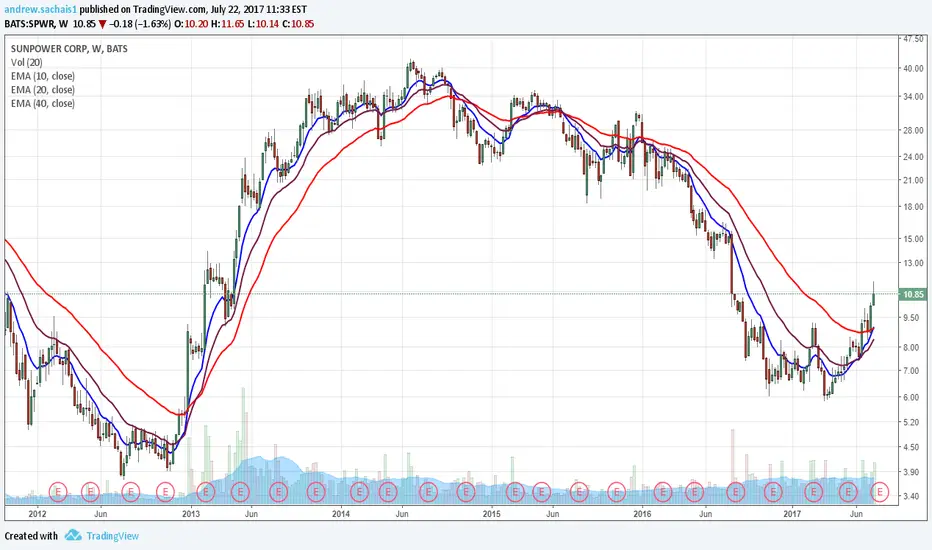This screenshot has height=550, width=932.
Task: Select the EMA (10, close) indicator label
Action: (43, 76)
